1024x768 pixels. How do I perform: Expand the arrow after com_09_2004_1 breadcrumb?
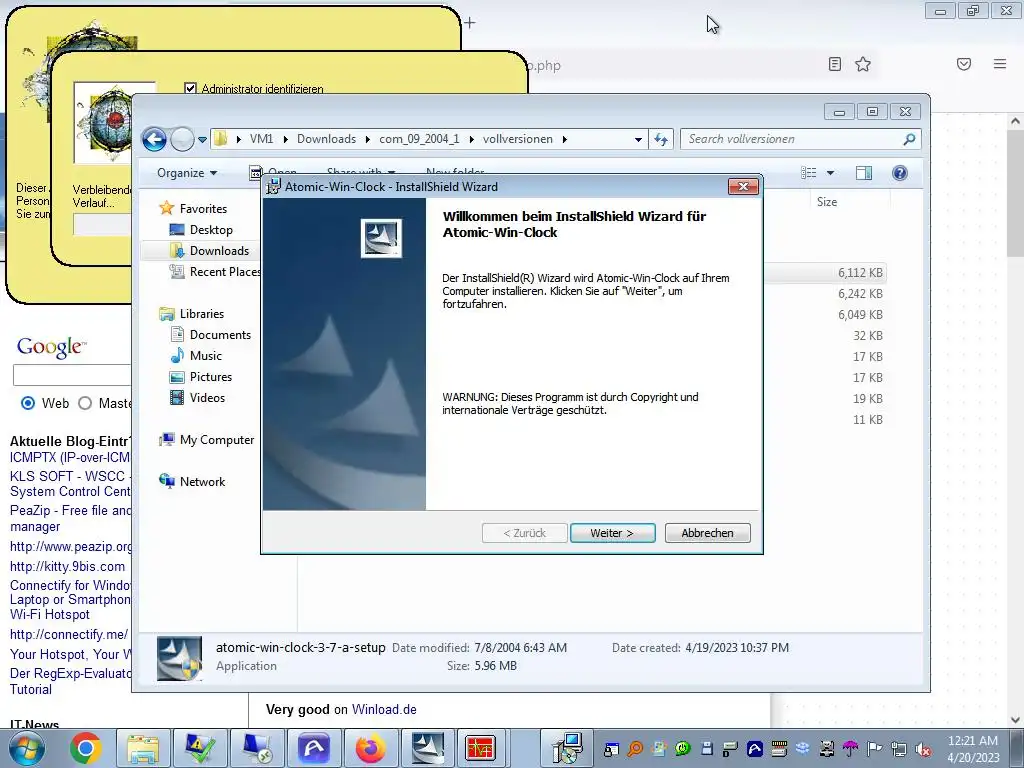click(472, 139)
